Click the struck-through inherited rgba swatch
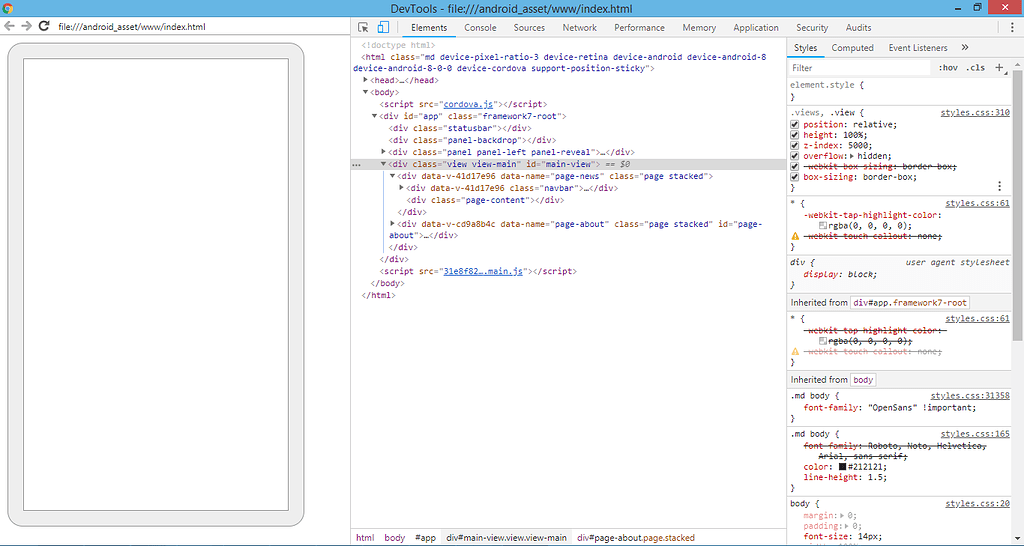 click(x=823, y=341)
